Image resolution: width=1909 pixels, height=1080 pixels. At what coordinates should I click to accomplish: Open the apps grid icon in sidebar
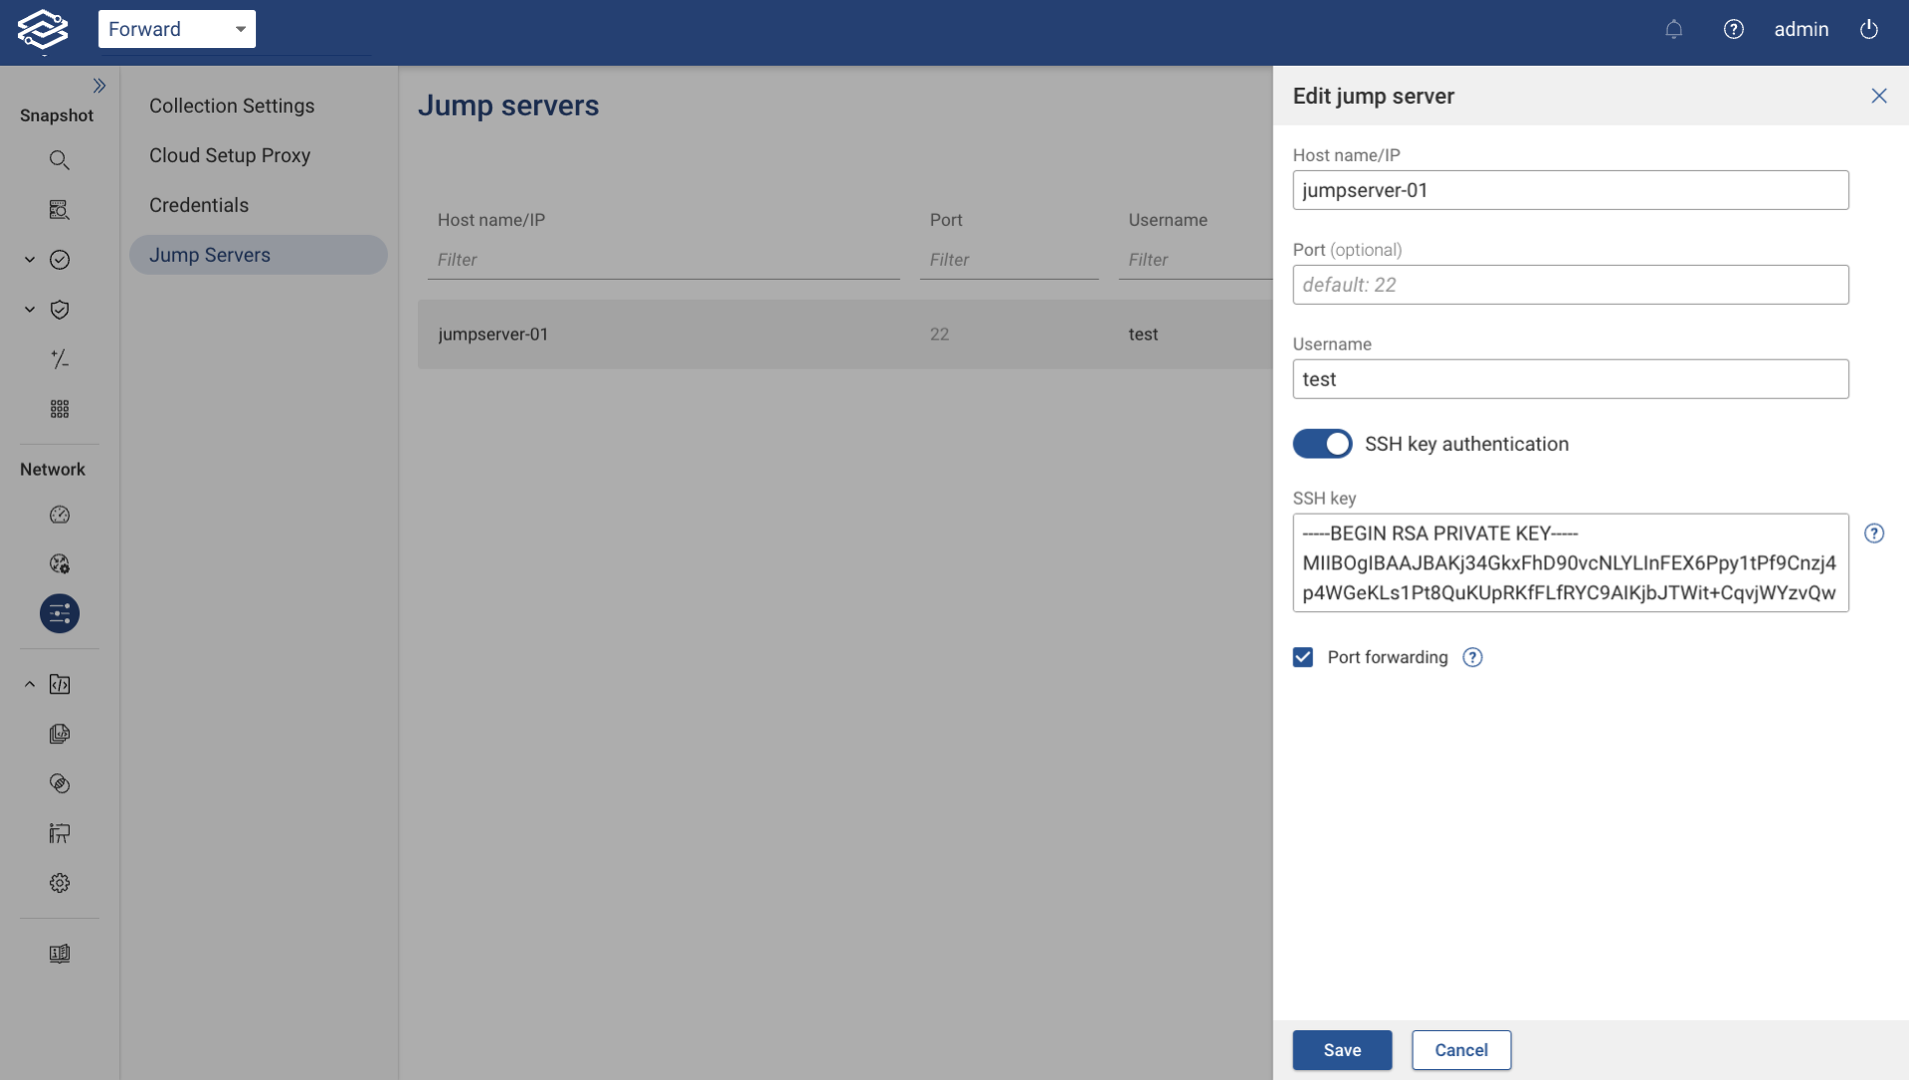(x=59, y=409)
